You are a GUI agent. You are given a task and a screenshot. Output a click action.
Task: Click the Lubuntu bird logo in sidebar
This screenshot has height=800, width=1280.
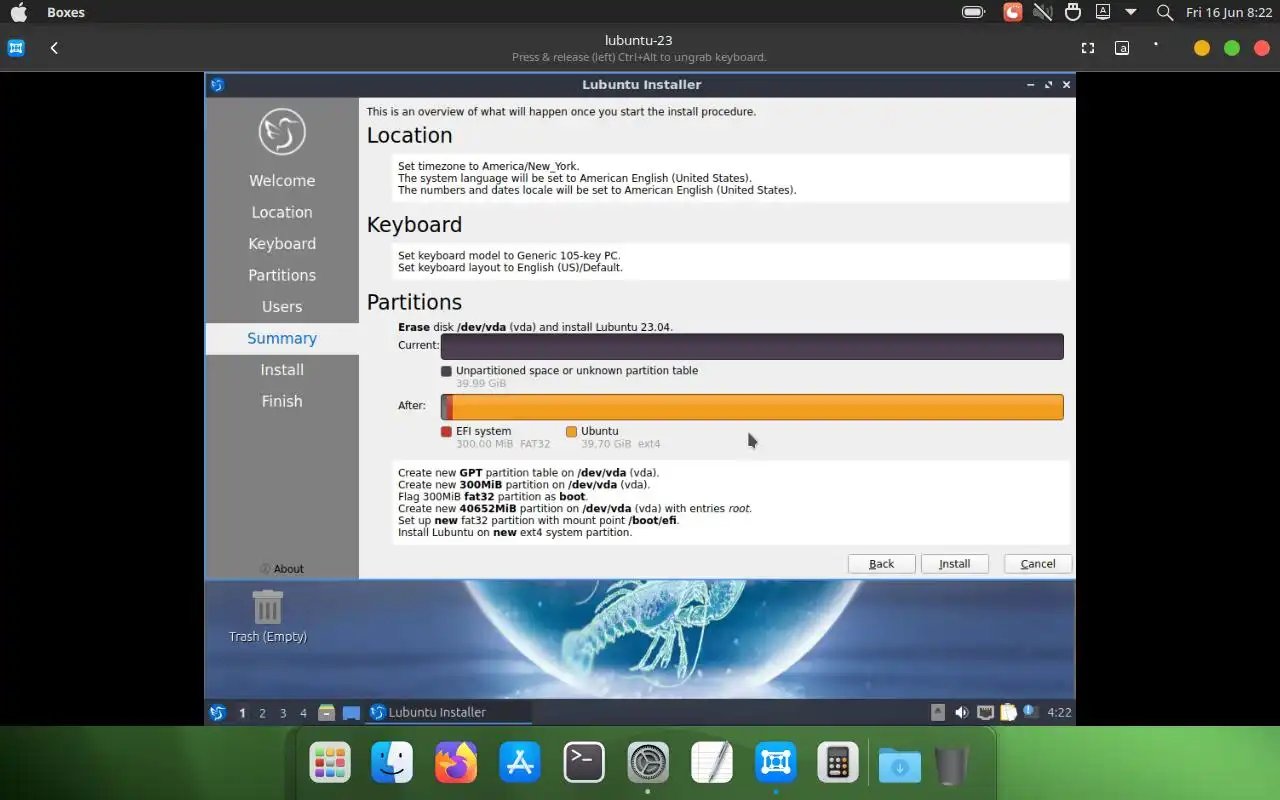pos(282,131)
